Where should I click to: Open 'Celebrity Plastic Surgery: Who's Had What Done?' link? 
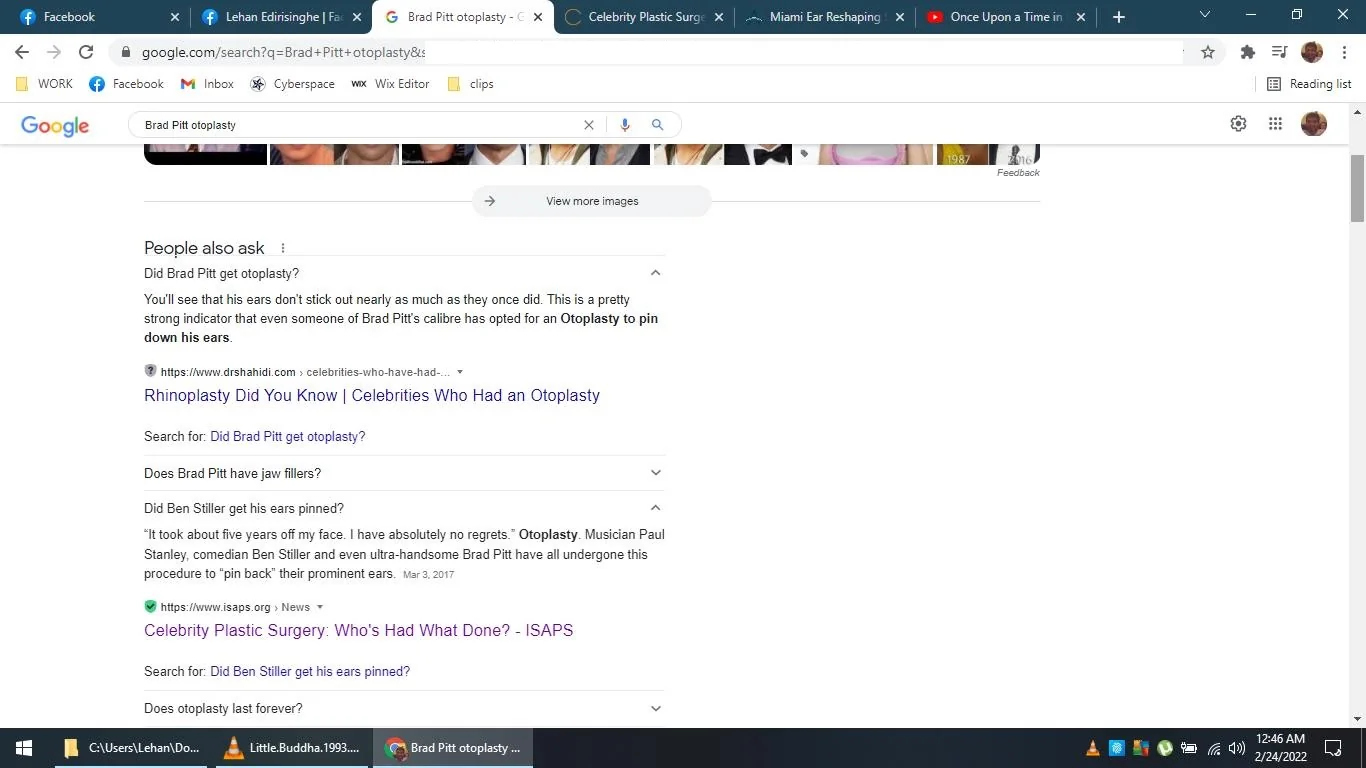(359, 630)
